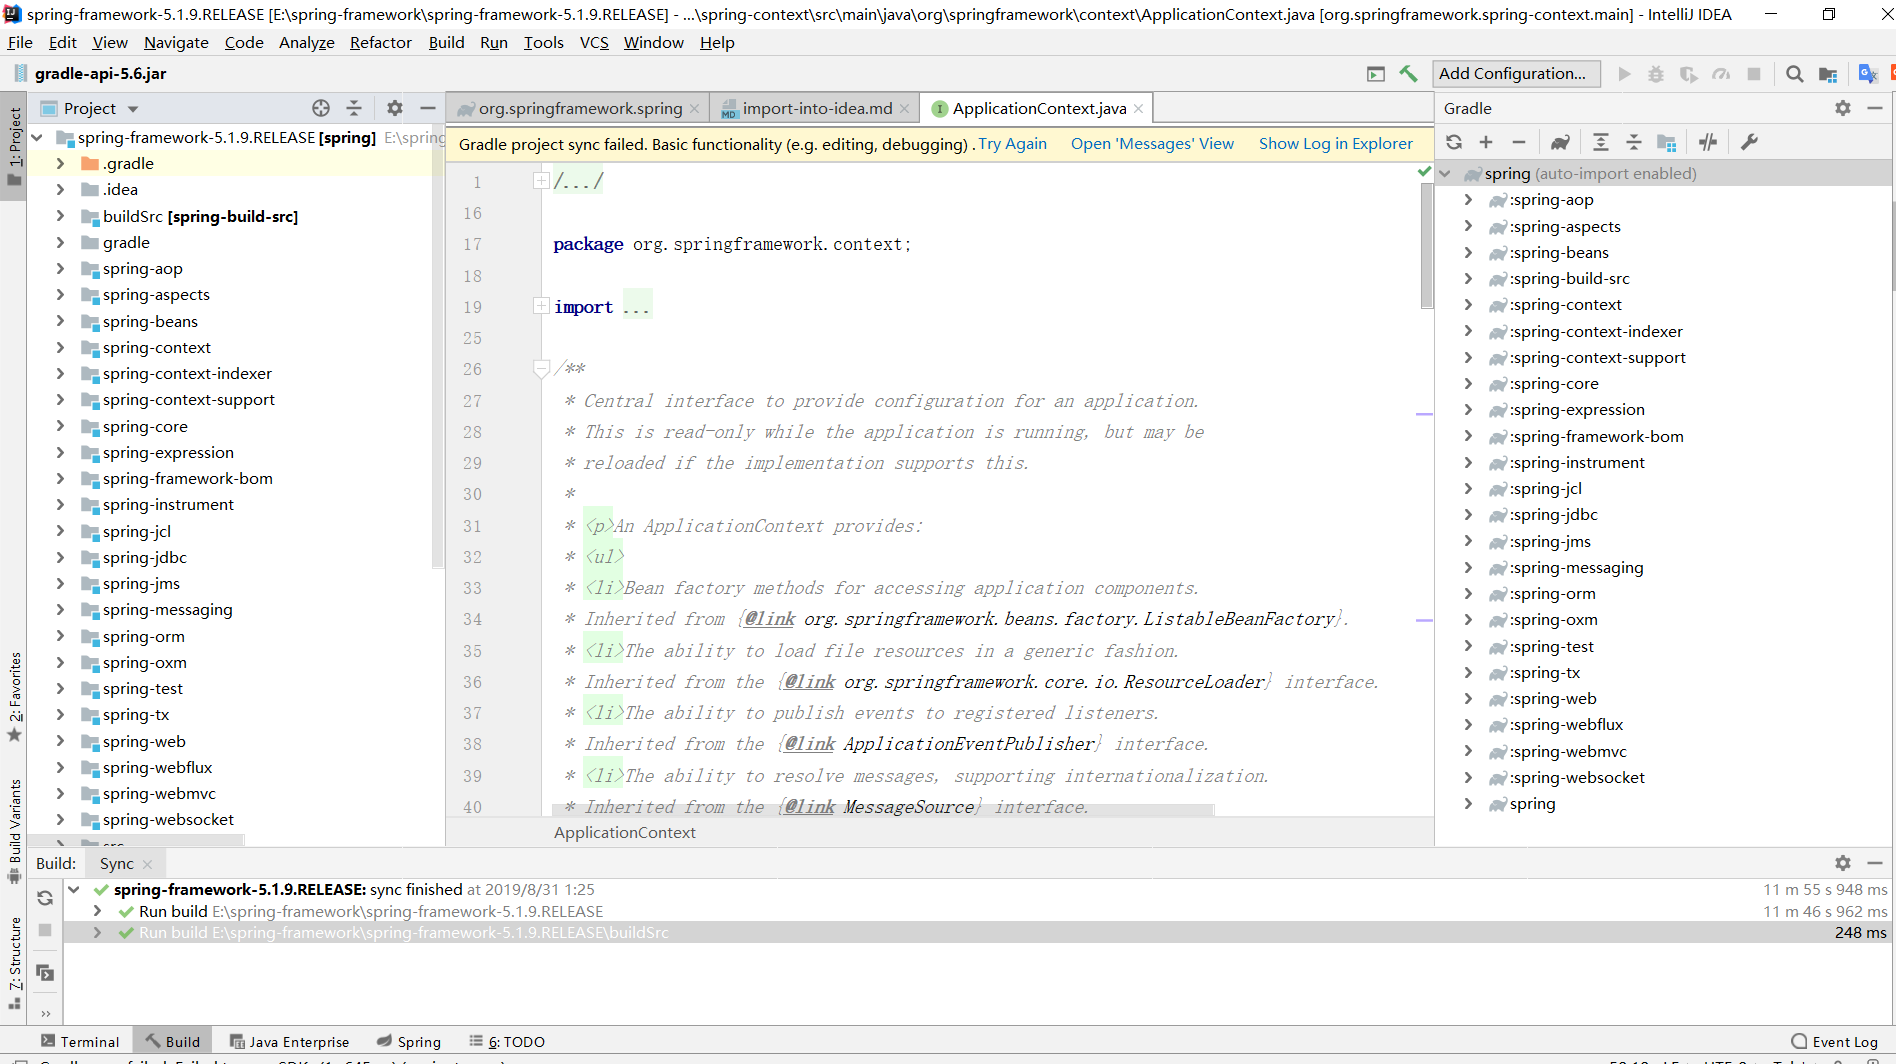The height and width of the screenshot is (1064, 1896).
Task: Hide the Gradle tool window
Action: (x=1875, y=108)
